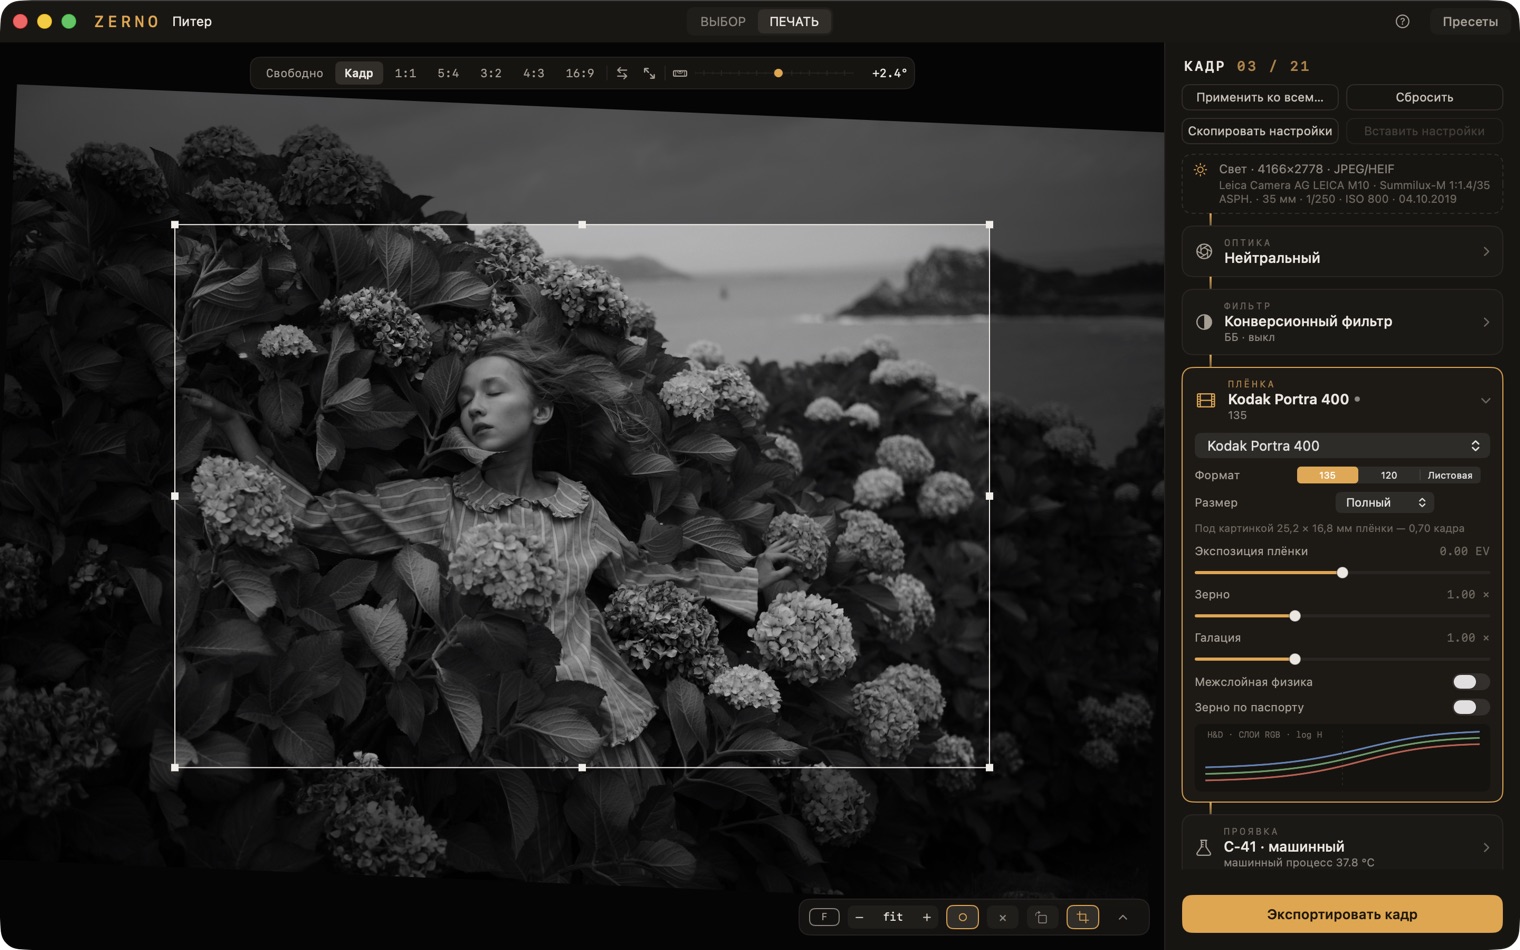Click the Фильтр half-circle icon

pos(1204,322)
